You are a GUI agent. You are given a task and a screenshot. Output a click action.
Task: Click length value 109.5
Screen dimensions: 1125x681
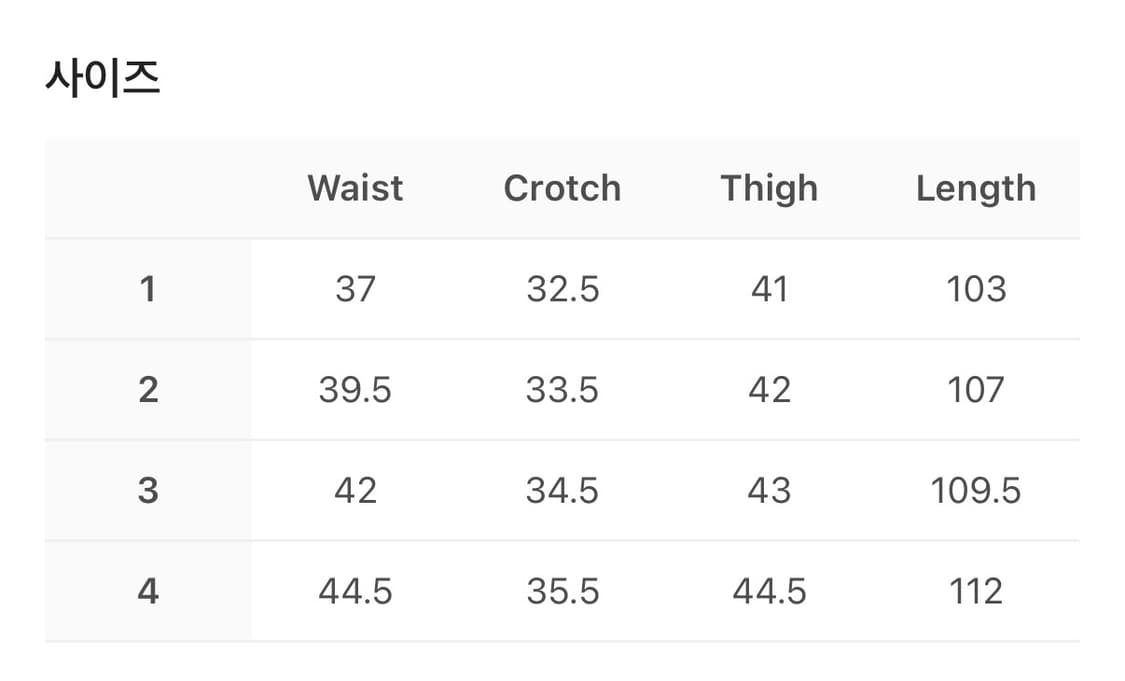coord(976,491)
